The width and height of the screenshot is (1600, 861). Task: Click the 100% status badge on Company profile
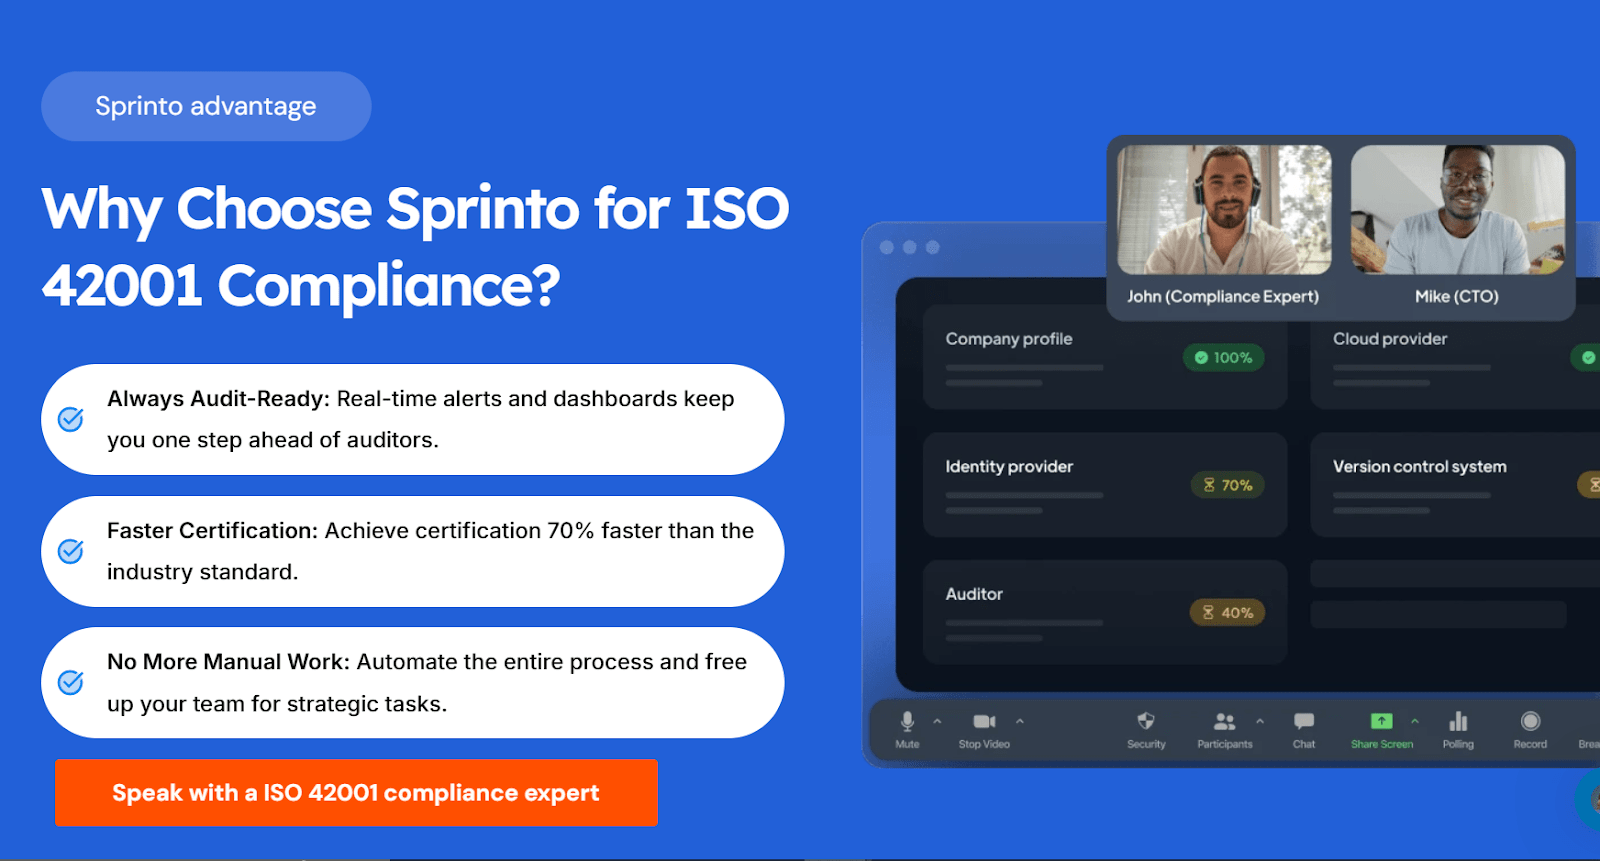tap(1223, 358)
